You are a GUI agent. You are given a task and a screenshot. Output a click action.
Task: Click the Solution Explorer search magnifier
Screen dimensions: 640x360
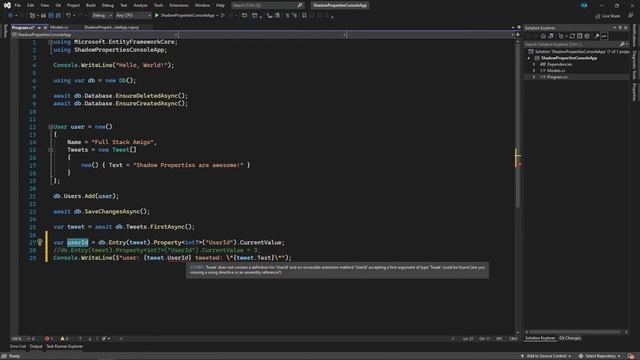tap(622, 44)
